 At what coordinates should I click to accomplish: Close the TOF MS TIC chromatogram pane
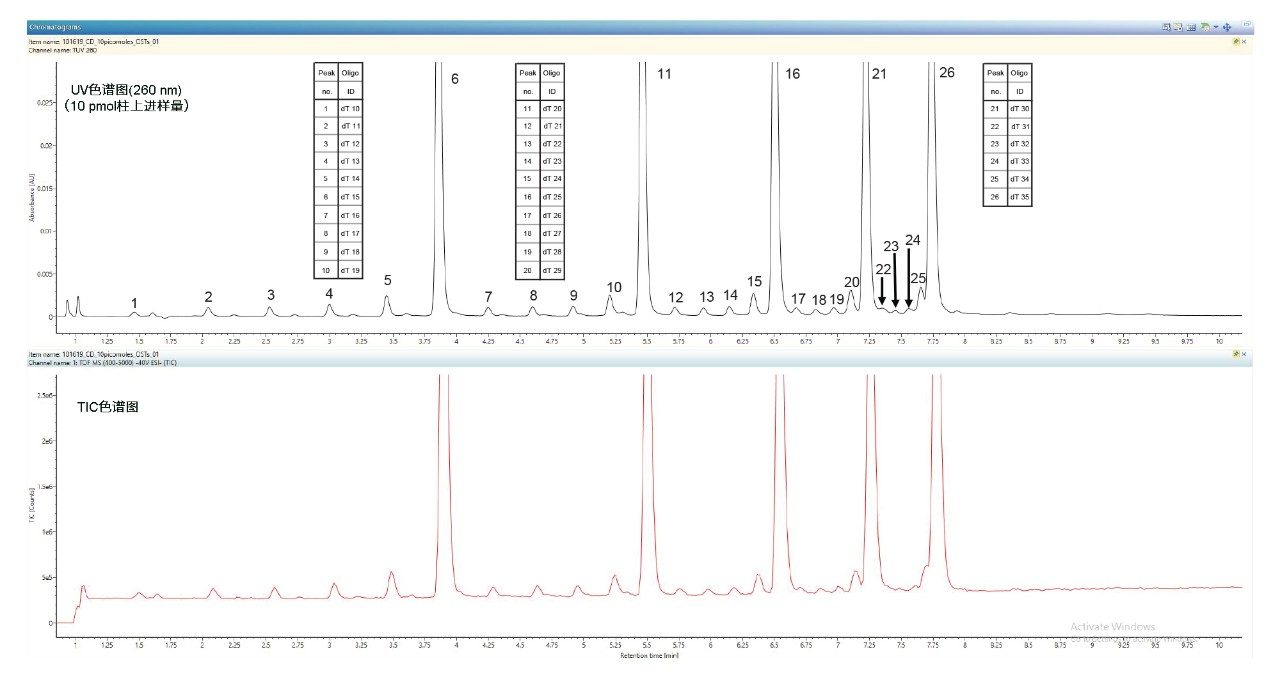(1244, 354)
